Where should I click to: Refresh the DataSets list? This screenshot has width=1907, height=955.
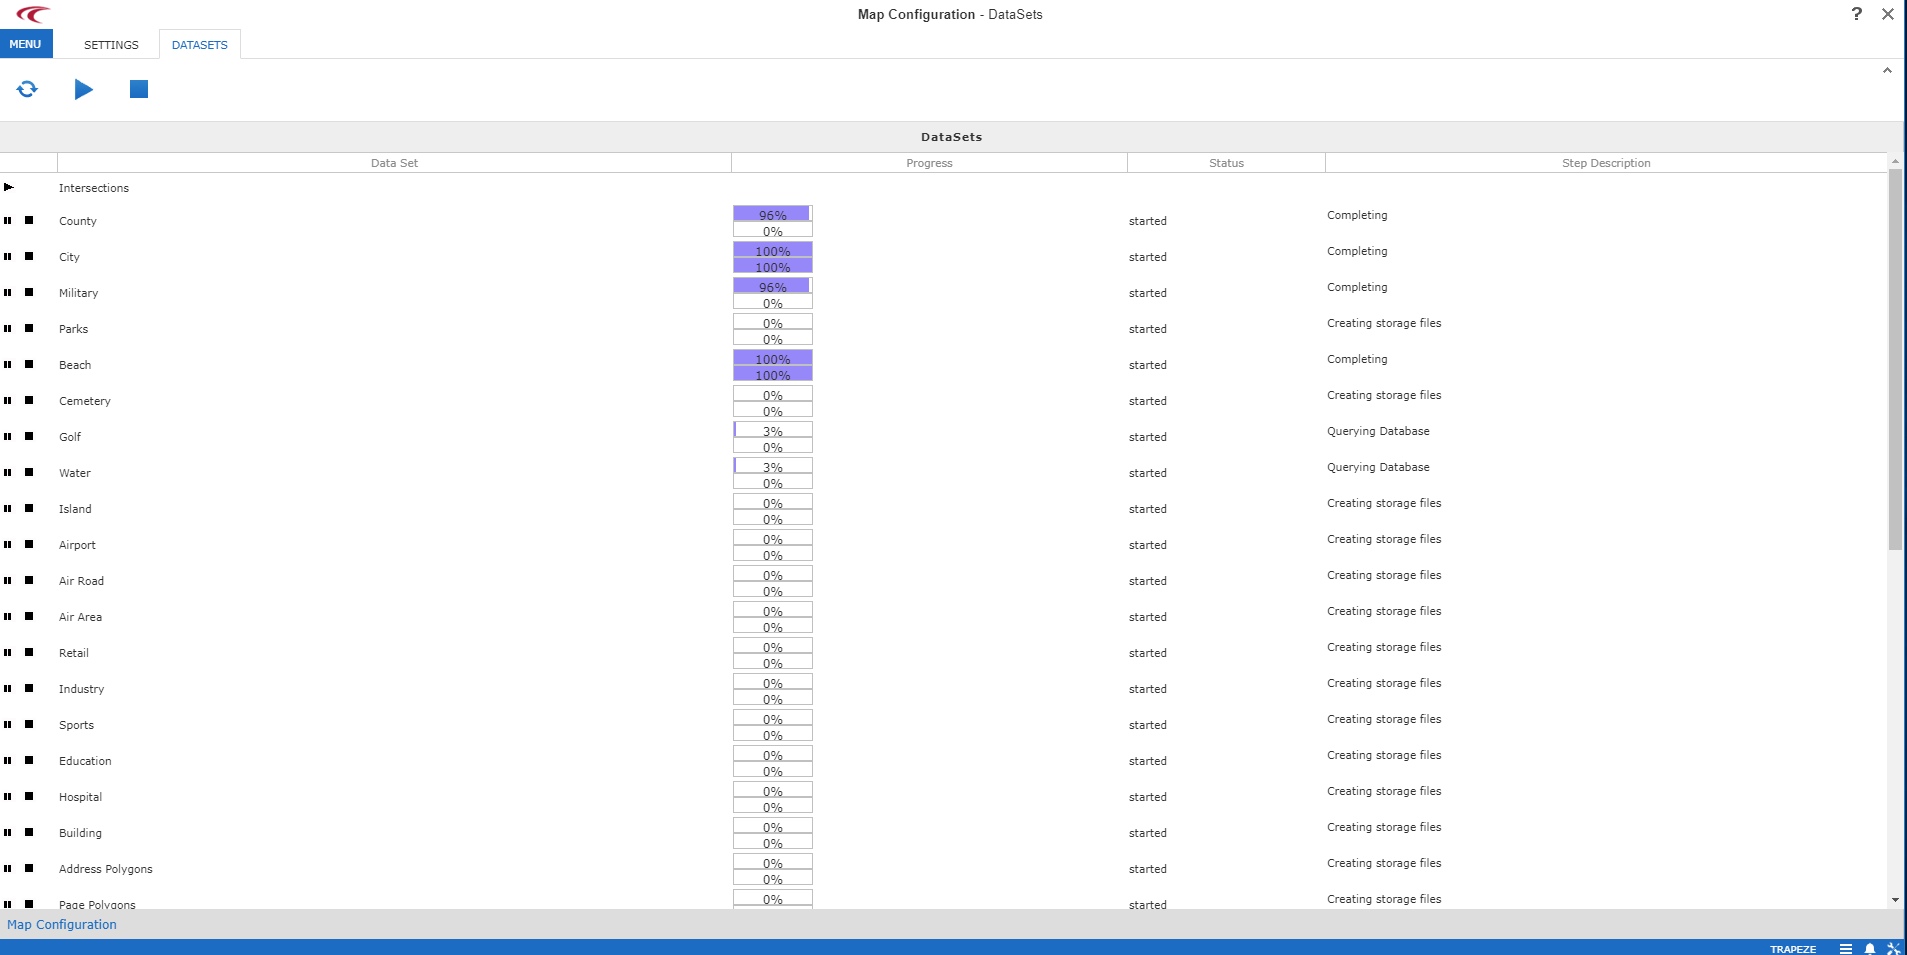coord(28,89)
